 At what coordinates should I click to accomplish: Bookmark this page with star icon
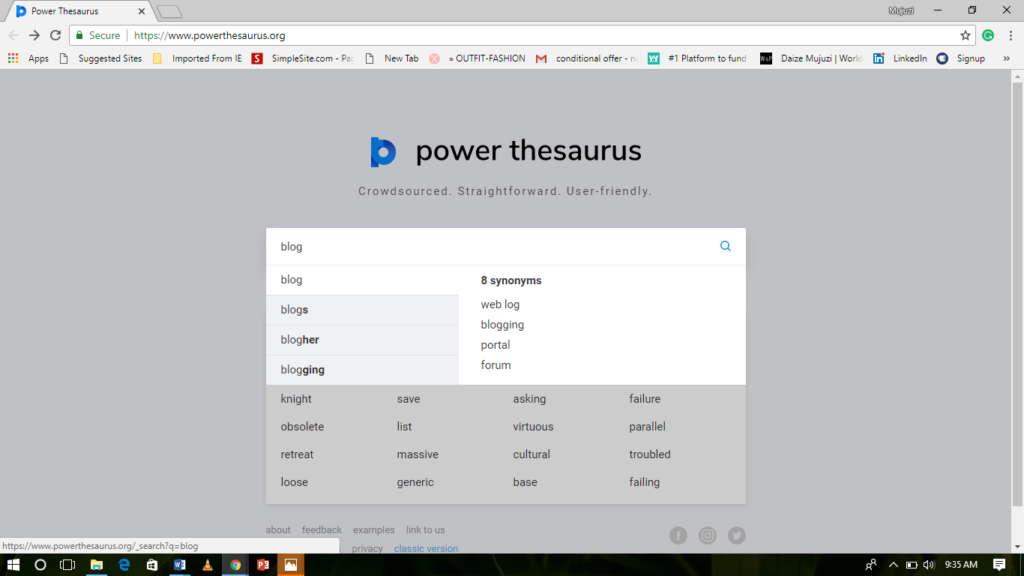click(x=965, y=35)
